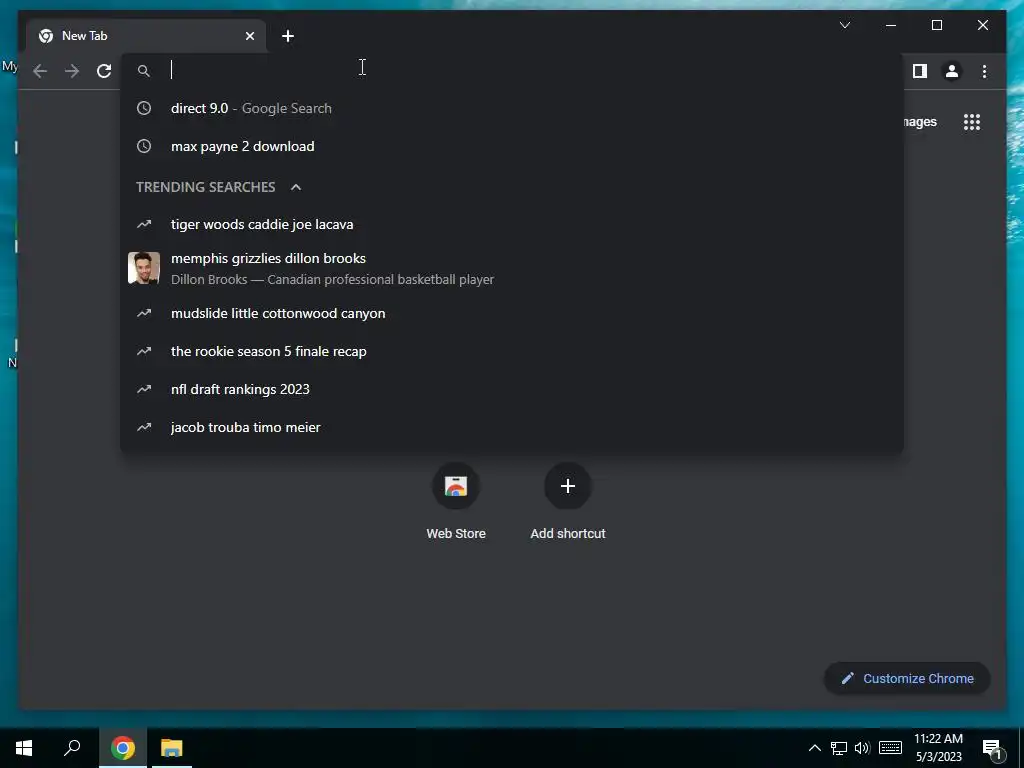Open Customize Chrome
The image size is (1024, 768).
[x=907, y=679]
